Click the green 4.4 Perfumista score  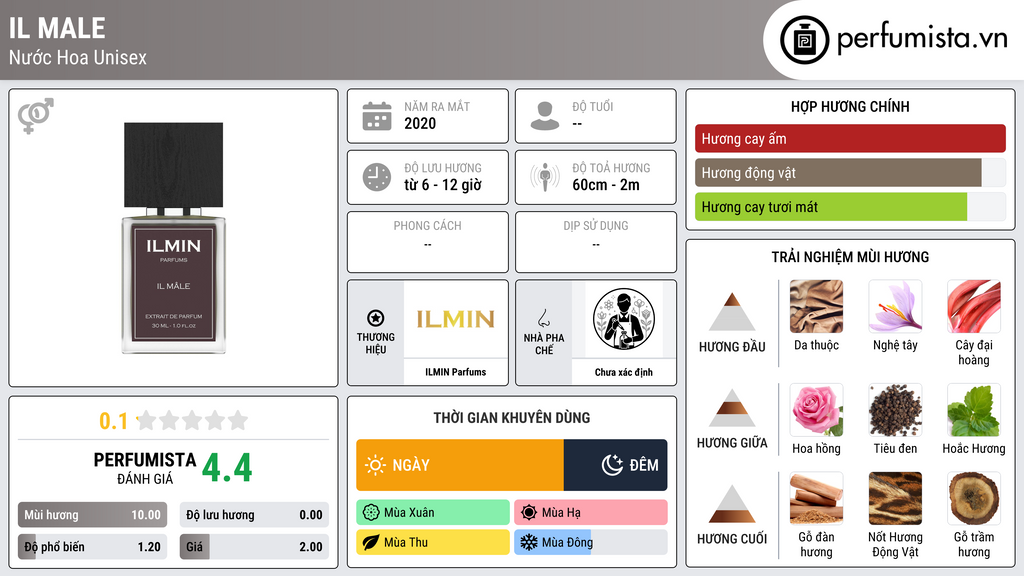[227, 468]
